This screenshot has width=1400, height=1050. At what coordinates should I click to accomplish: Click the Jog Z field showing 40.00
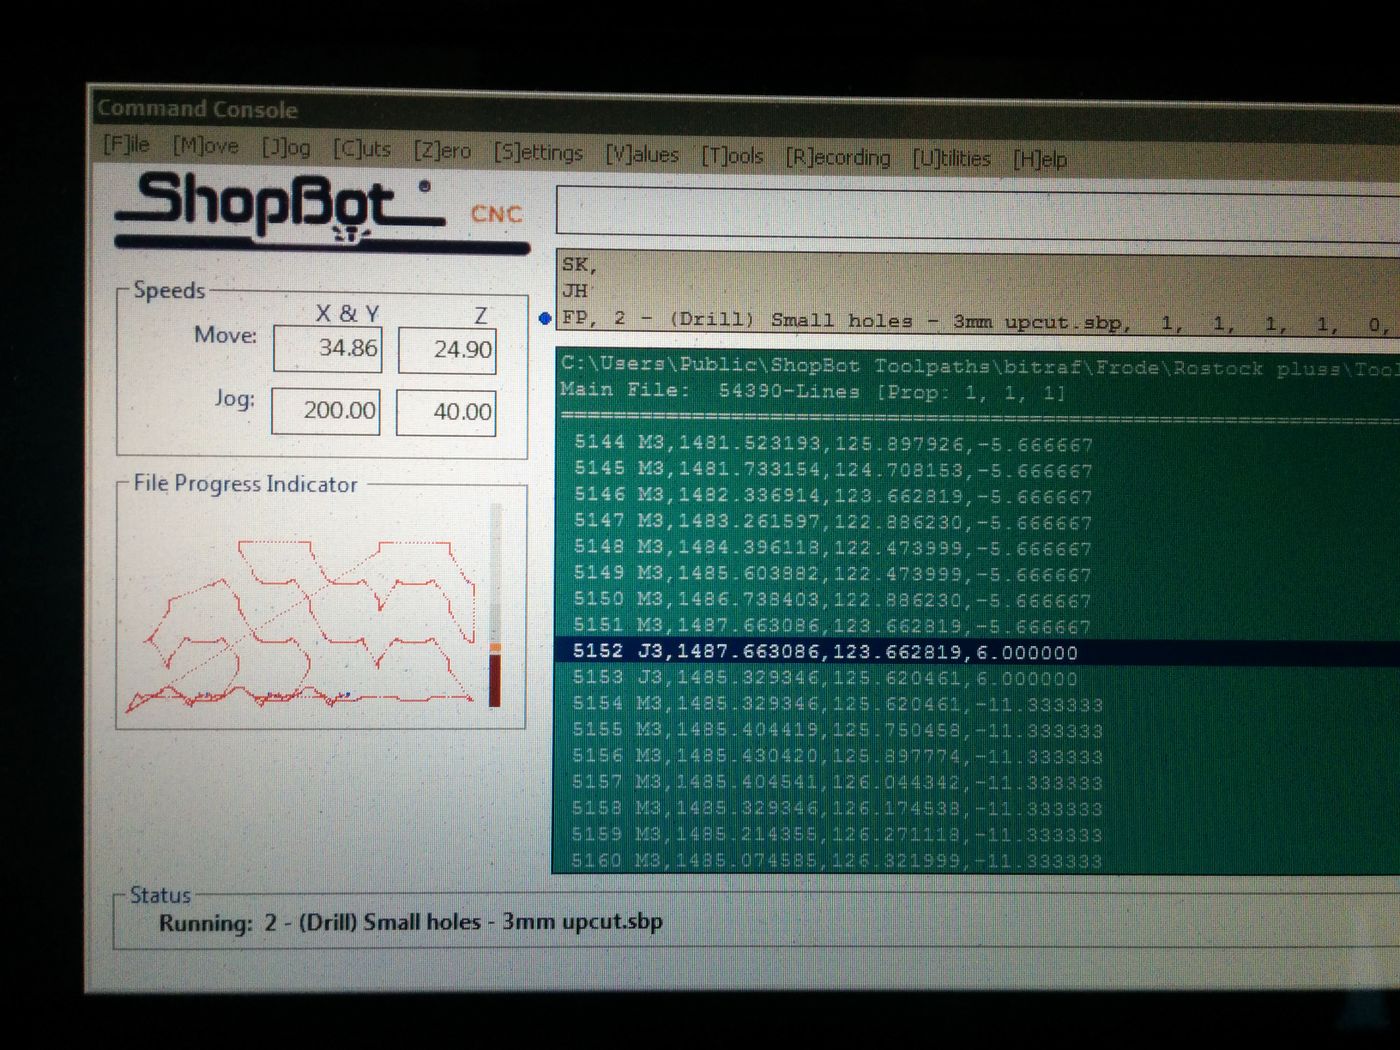point(446,411)
